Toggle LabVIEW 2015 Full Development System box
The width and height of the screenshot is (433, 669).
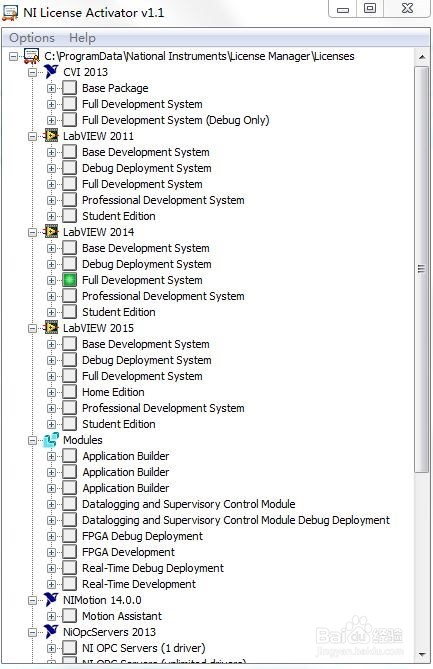click(x=70, y=376)
